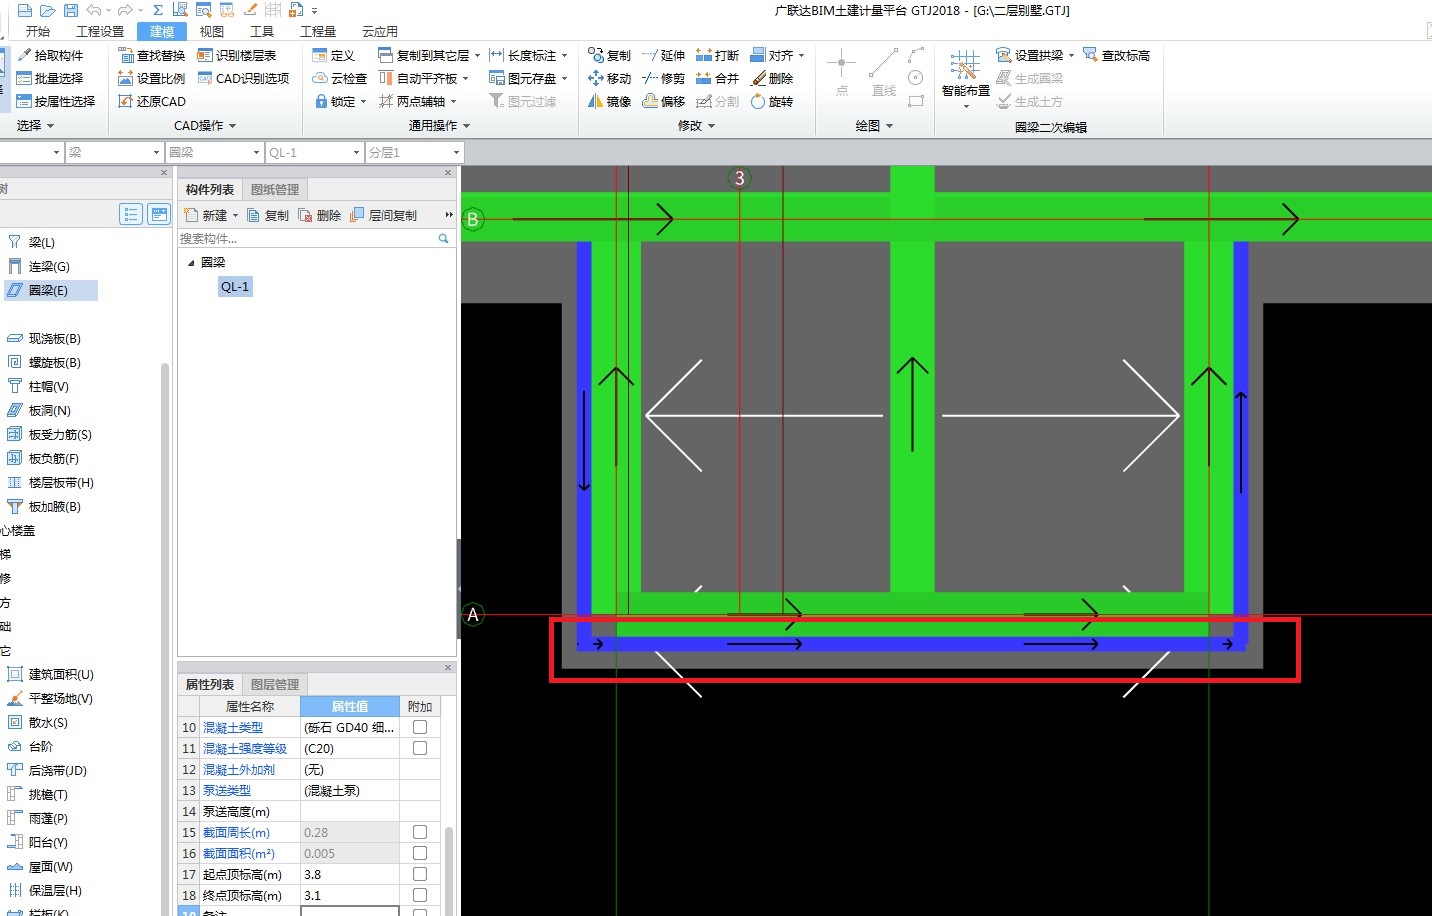
Task: Select the 复制 copy tool in modify group
Action: point(610,55)
